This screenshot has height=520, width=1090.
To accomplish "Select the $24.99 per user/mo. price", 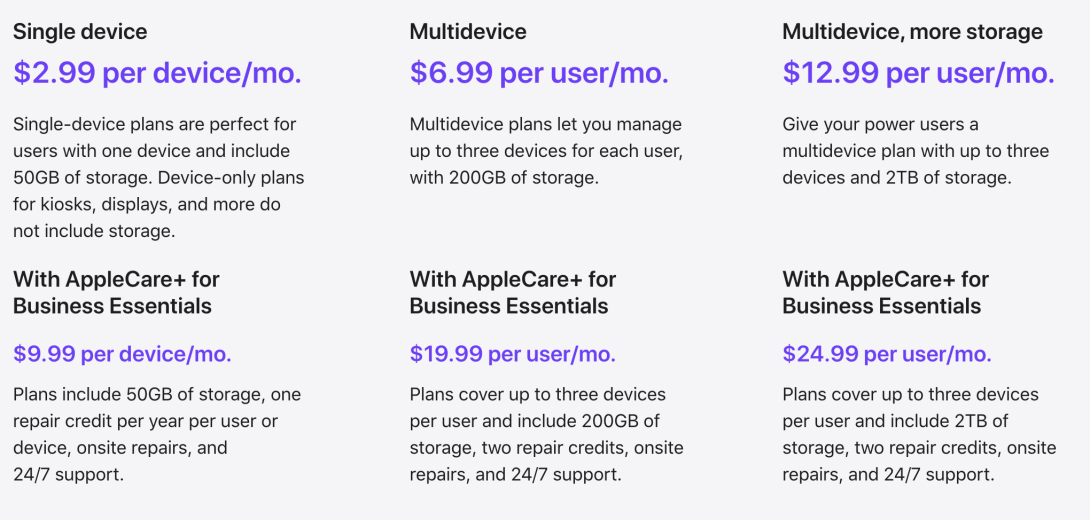I will (x=887, y=354).
